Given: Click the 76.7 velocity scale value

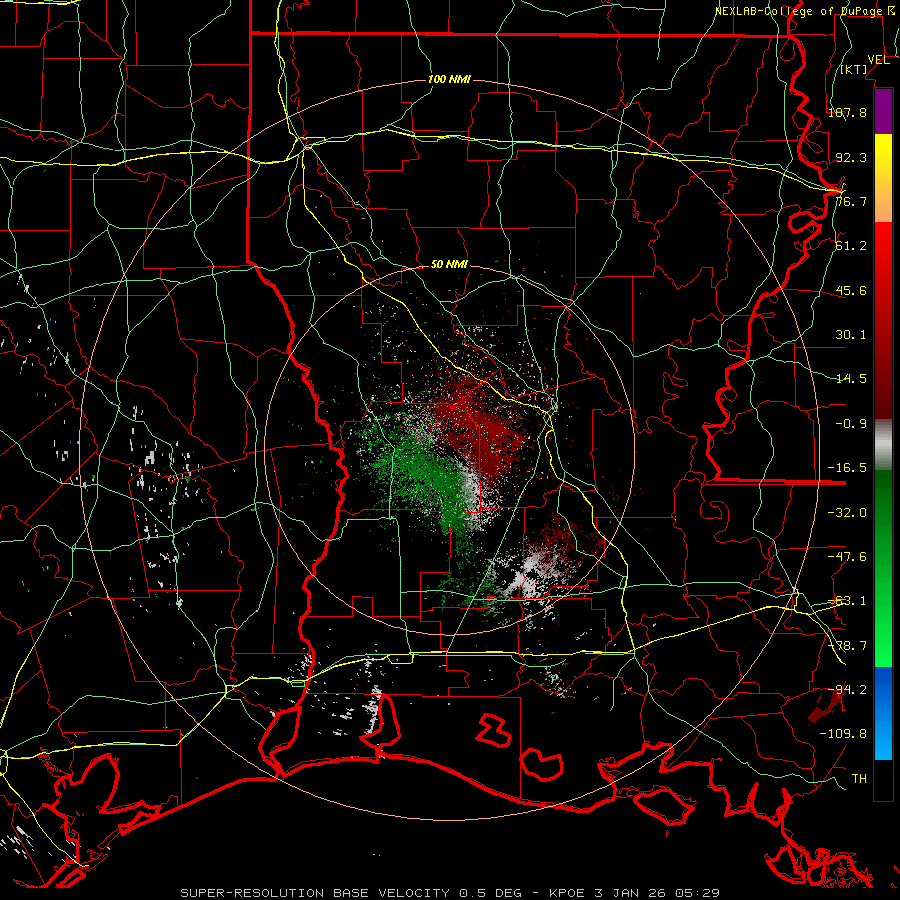Looking at the screenshot, I should (851, 201).
